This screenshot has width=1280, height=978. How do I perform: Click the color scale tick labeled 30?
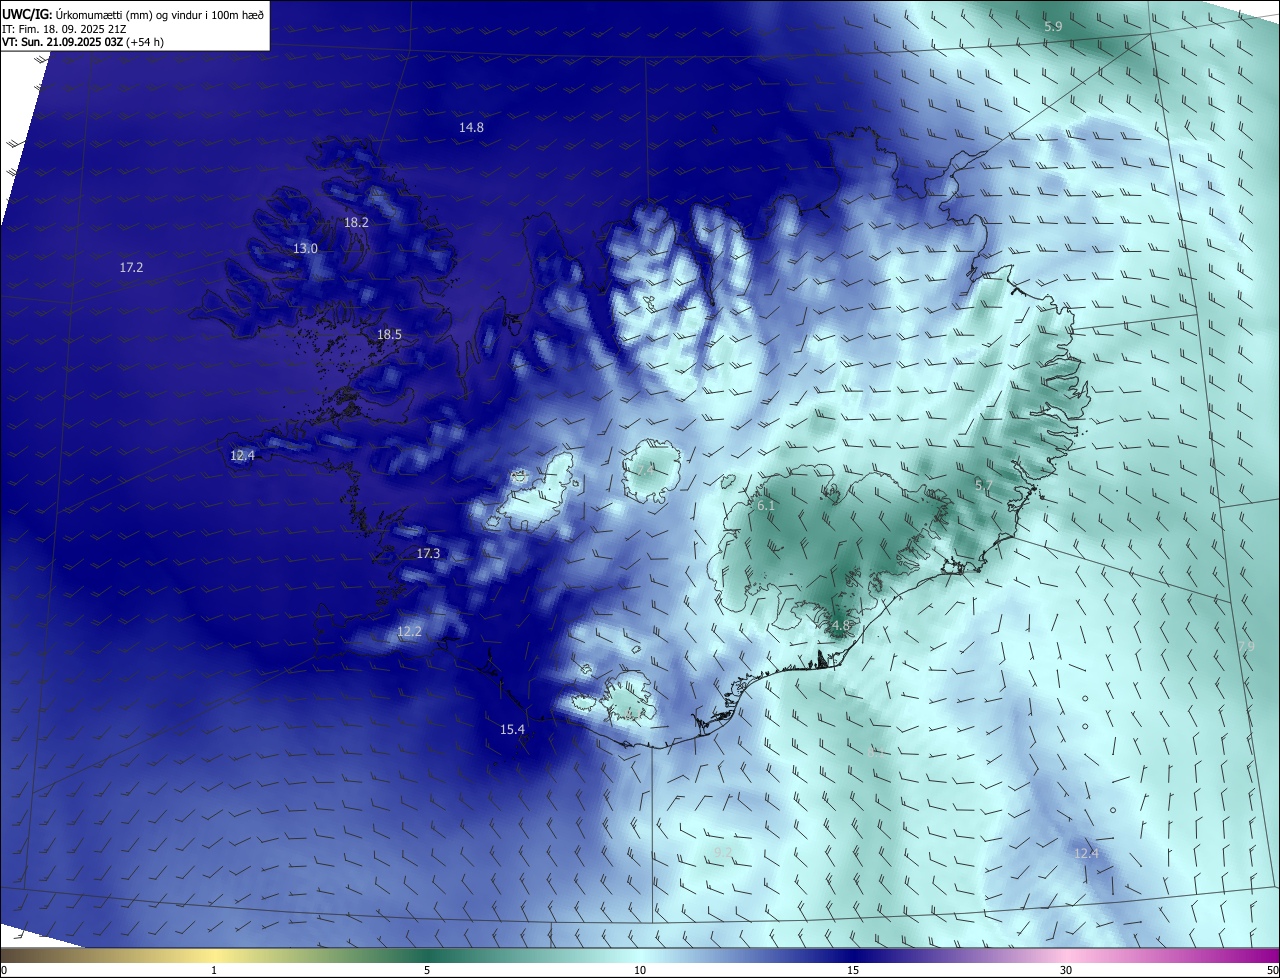[1066, 971]
